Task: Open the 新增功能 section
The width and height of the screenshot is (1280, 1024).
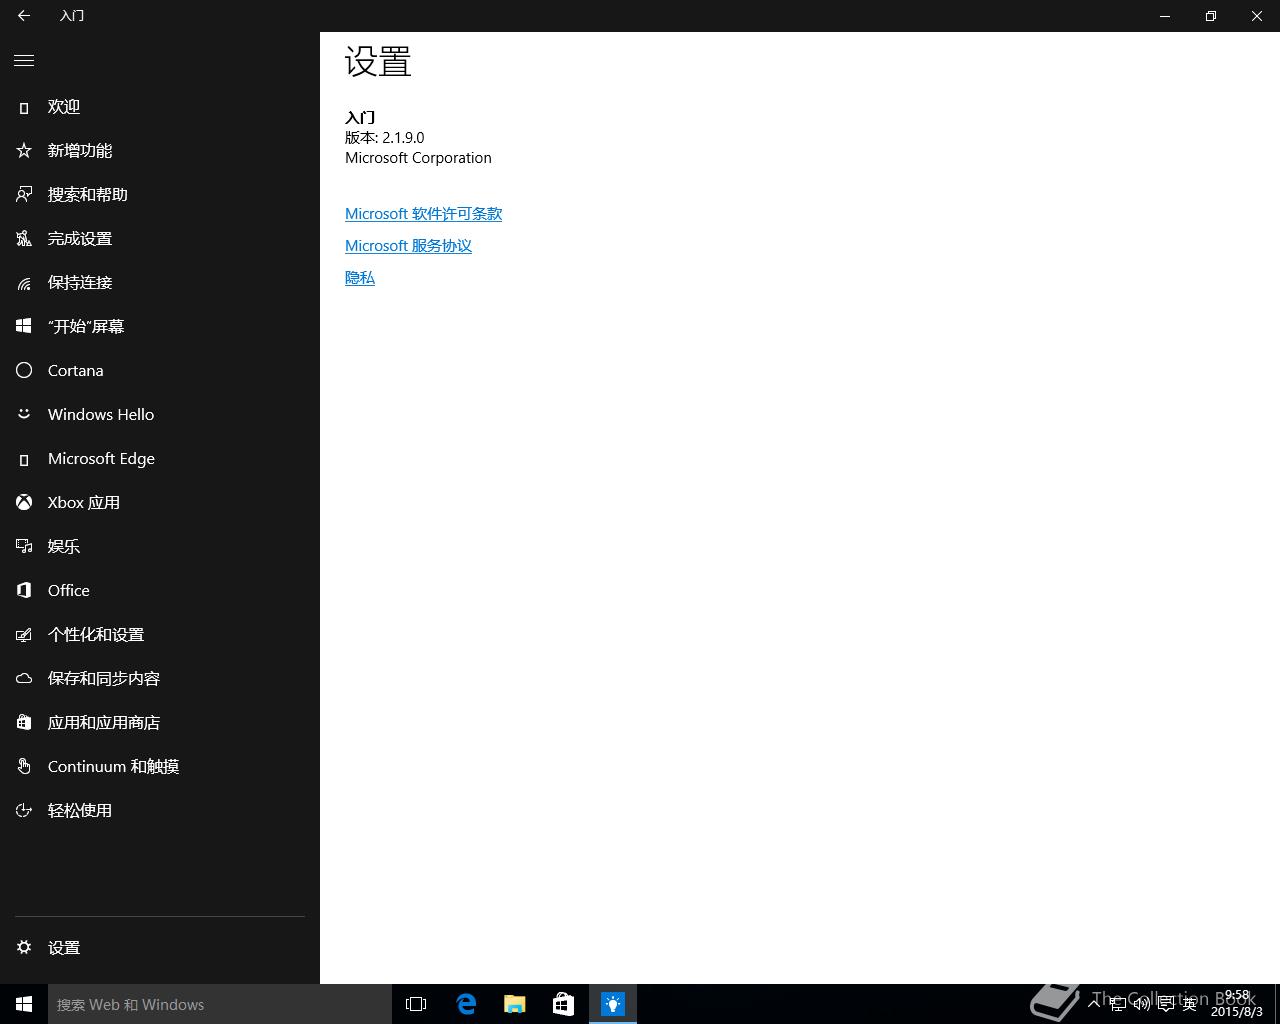Action: [x=160, y=151]
